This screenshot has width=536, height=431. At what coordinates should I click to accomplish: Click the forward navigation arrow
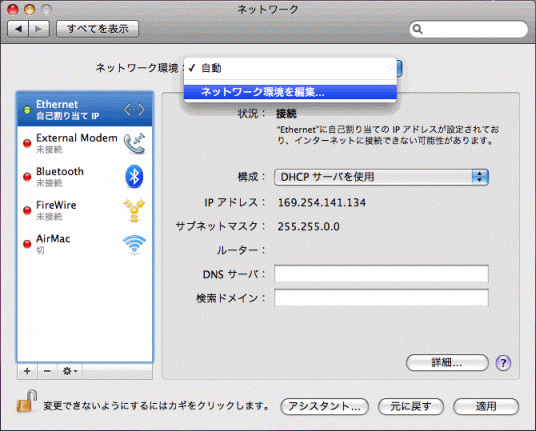tap(39, 29)
